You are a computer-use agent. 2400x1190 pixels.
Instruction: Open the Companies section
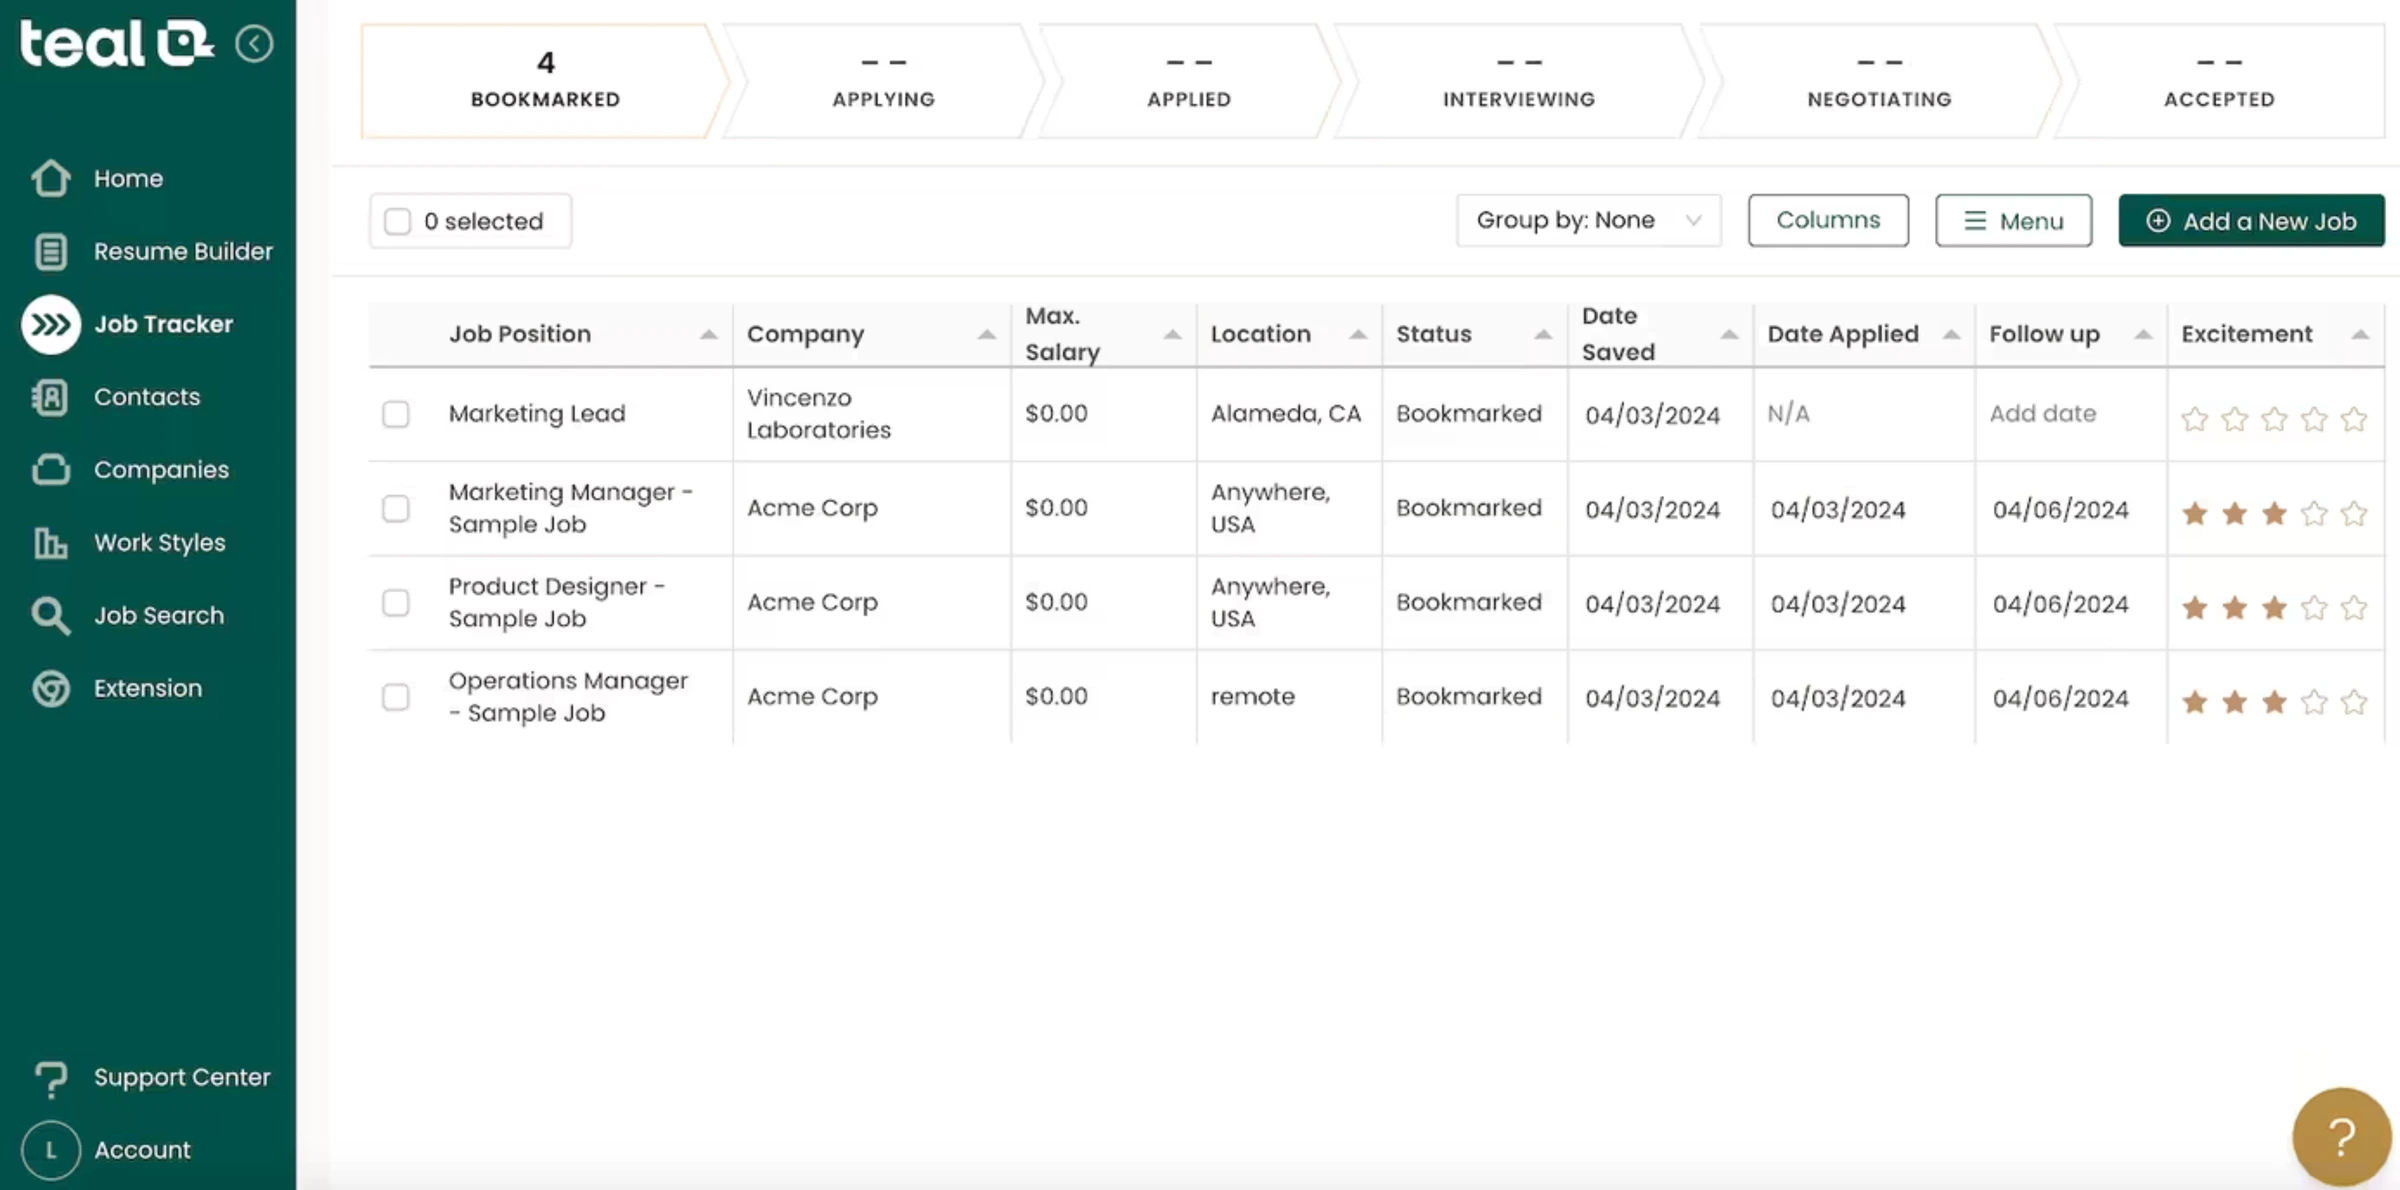(160, 469)
